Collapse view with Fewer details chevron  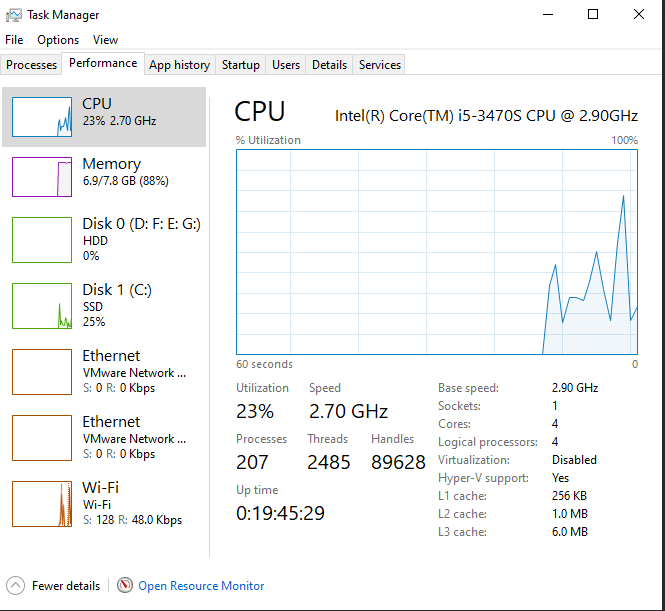[x=15, y=586]
